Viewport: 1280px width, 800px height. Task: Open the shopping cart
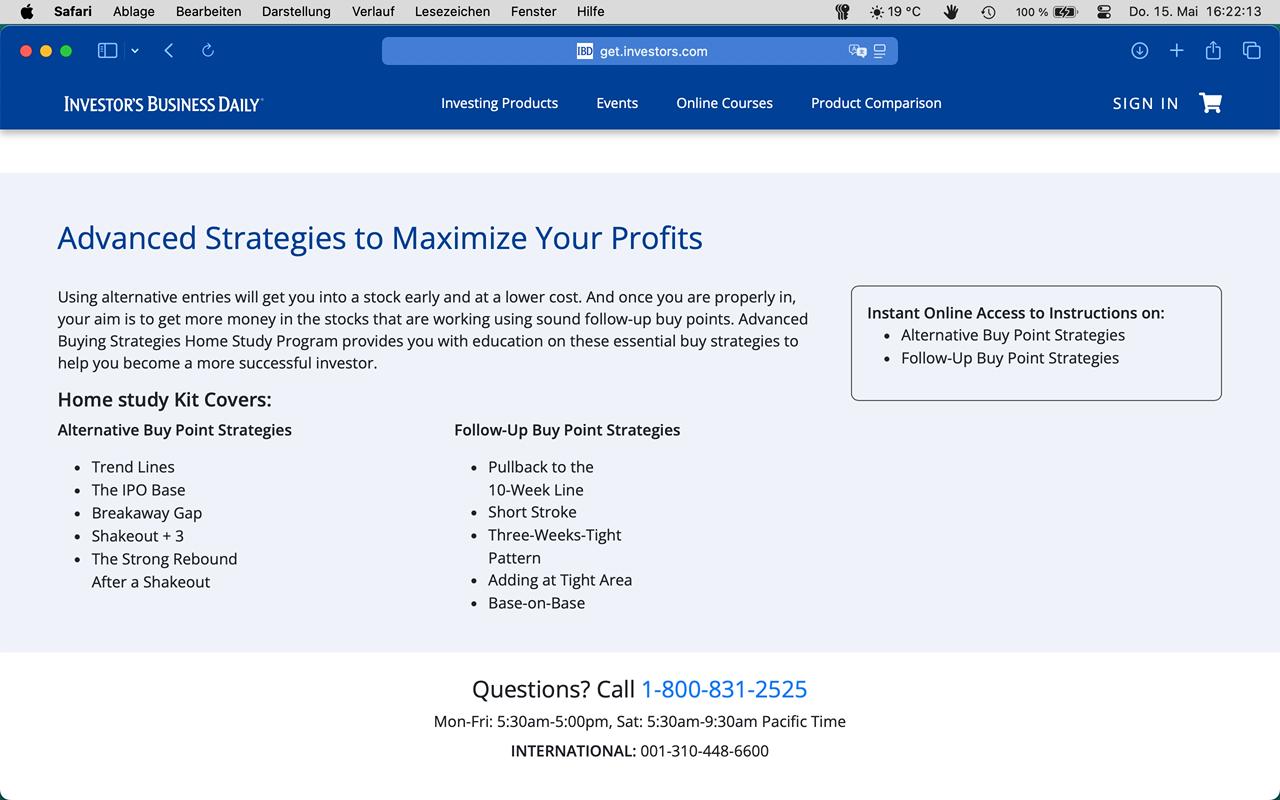pos(1210,103)
